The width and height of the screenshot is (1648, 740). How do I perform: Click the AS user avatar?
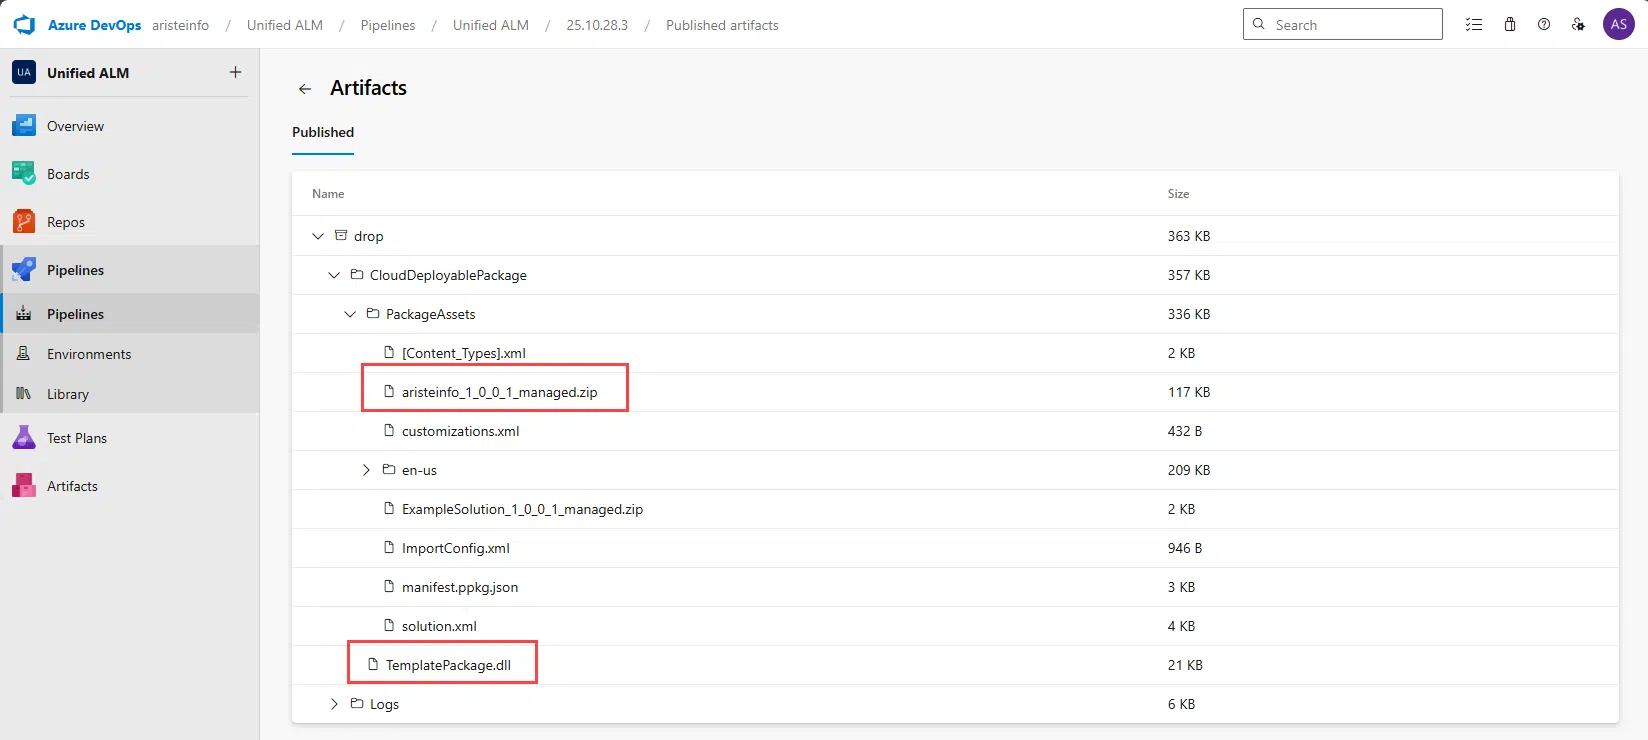tap(1618, 25)
